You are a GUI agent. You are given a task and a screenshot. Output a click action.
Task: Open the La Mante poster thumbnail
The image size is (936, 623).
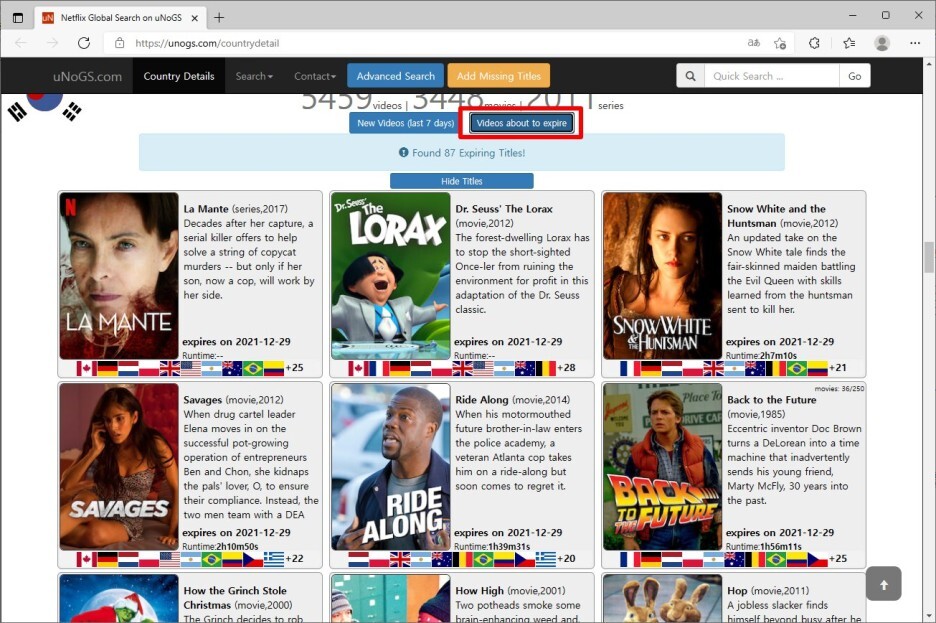pyautogui.click(x=119, y=276)
